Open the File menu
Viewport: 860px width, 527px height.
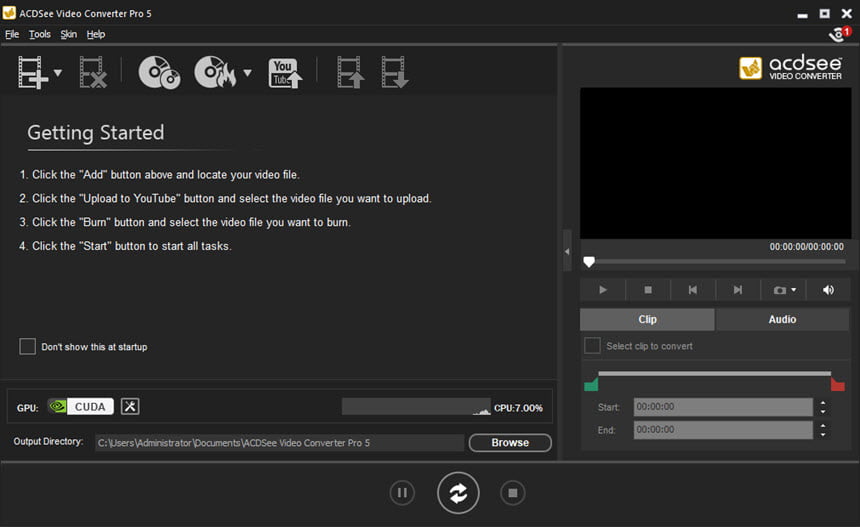click(12, 34)
